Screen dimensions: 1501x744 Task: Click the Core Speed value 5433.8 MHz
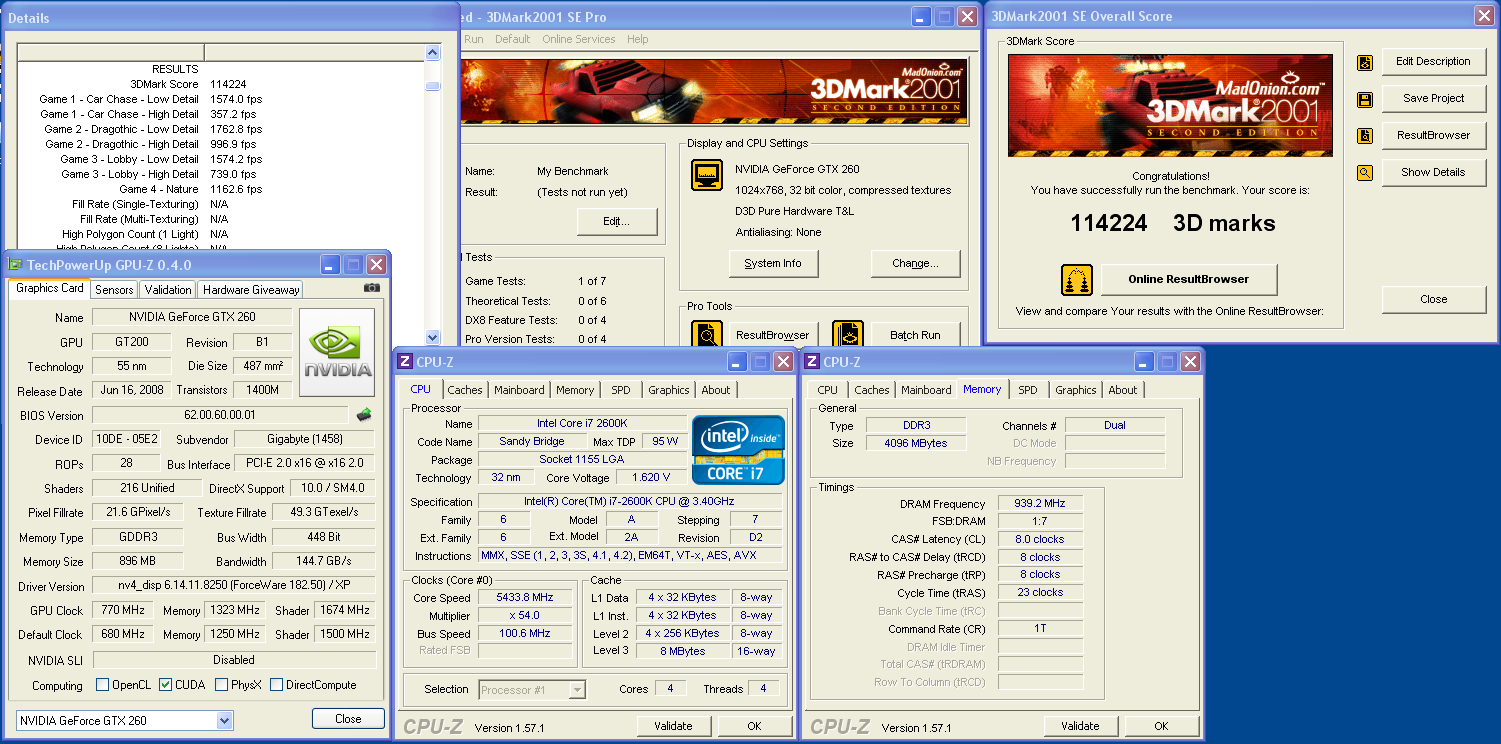pos(524,597)
